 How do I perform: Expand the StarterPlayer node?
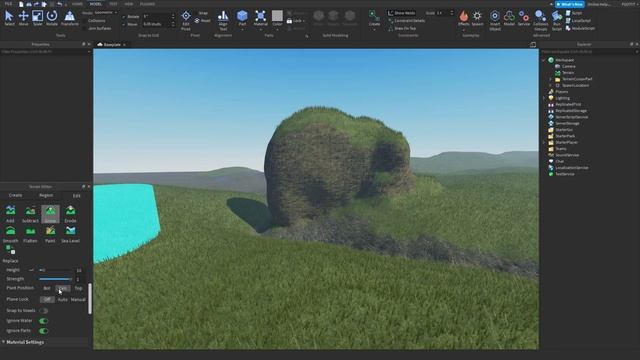point(544,142)
